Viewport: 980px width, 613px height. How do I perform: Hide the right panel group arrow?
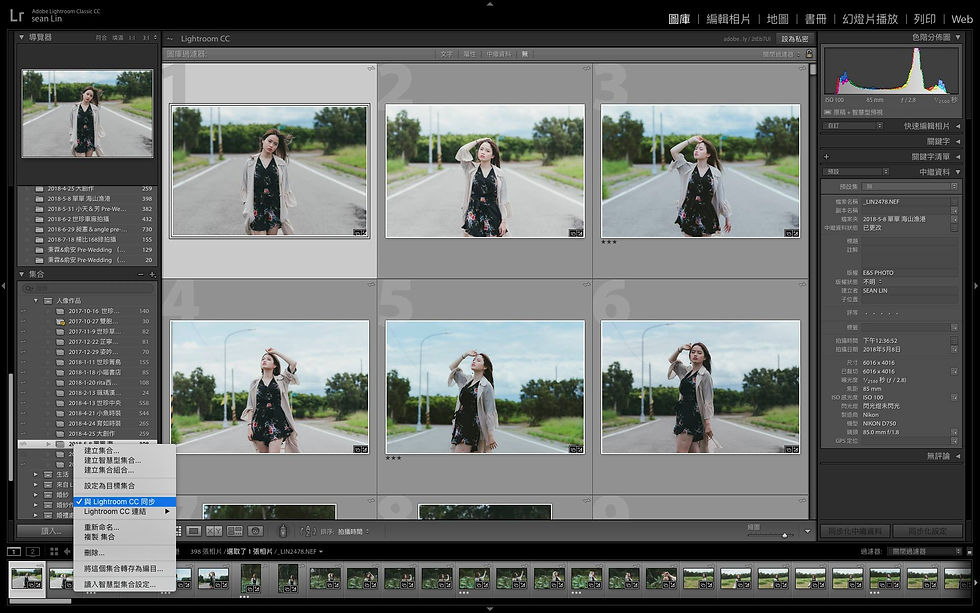(x=976, y=286)
